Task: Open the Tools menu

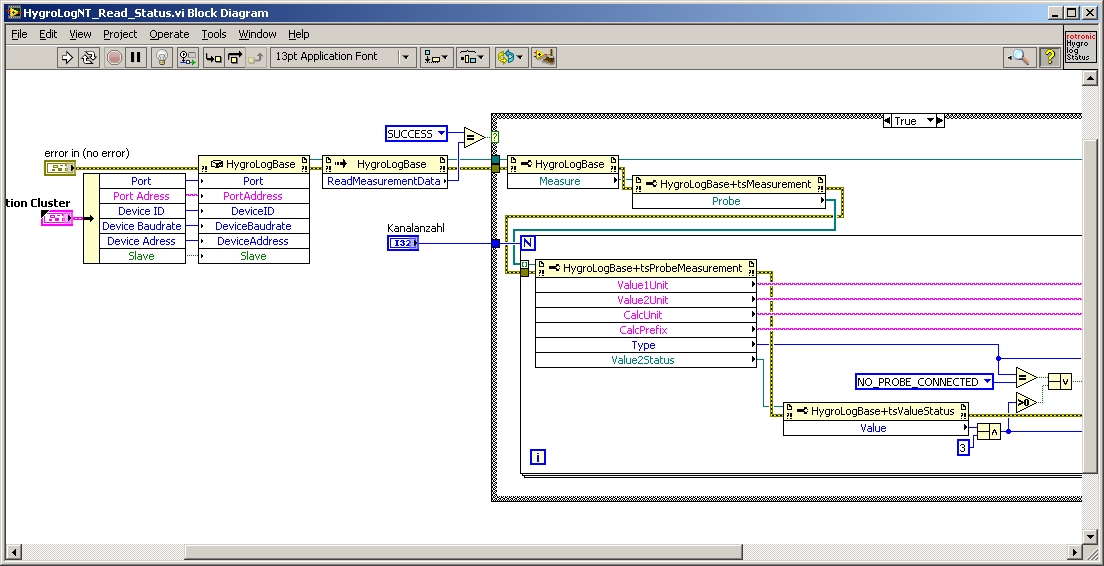Action: click(214, 34)
